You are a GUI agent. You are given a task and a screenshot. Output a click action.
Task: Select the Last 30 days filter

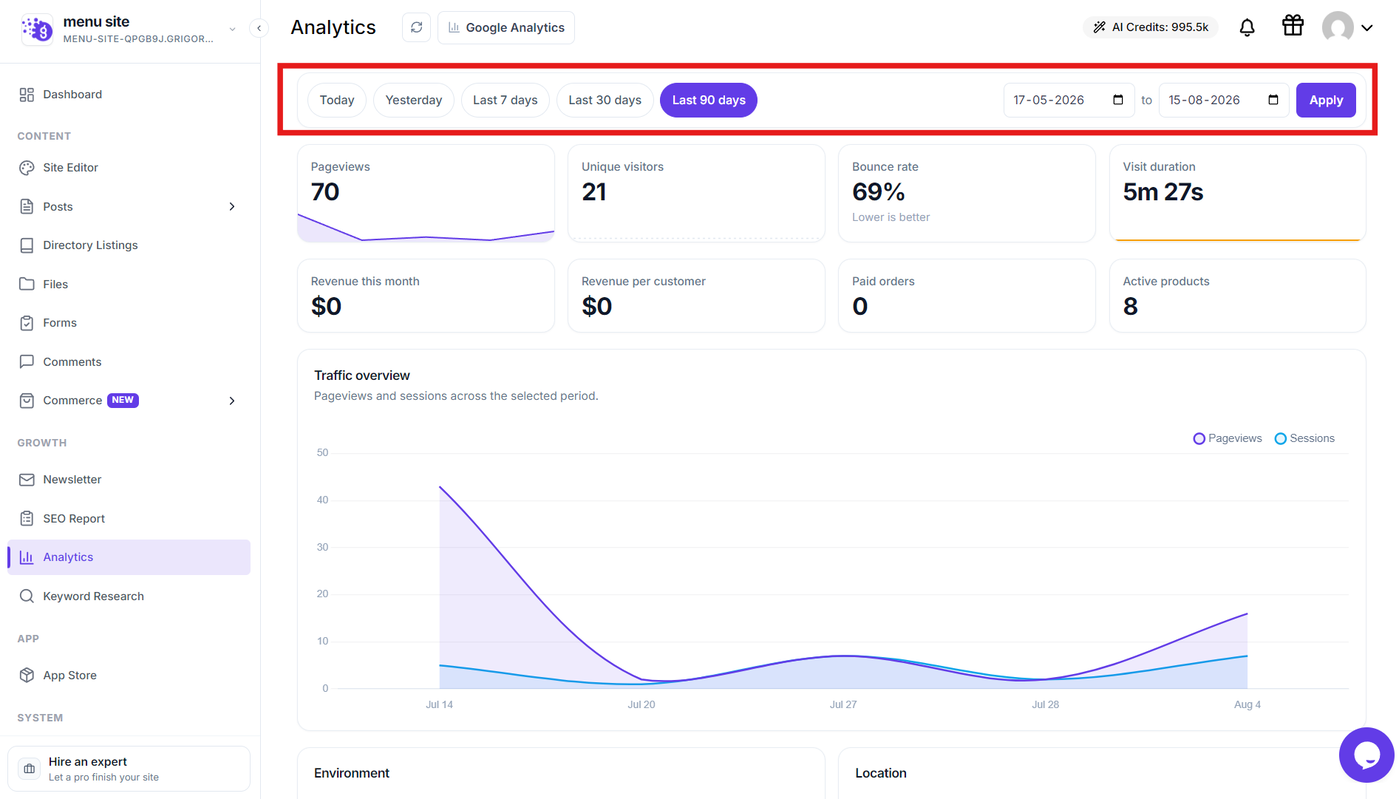tap(605, 100)
